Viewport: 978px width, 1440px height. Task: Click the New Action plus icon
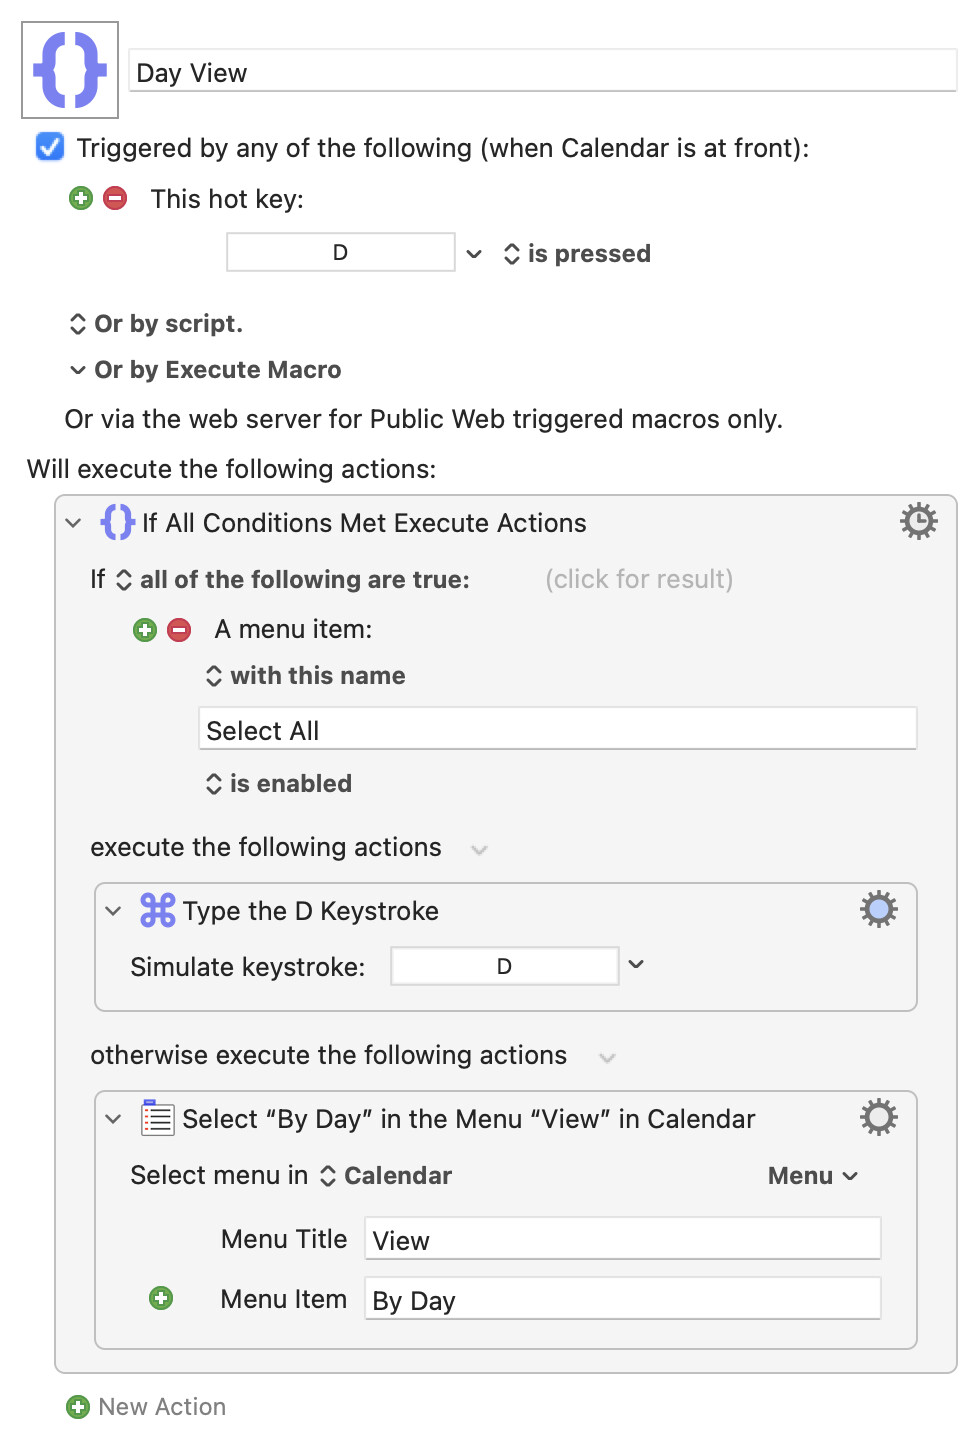(x=78, y=1407)
